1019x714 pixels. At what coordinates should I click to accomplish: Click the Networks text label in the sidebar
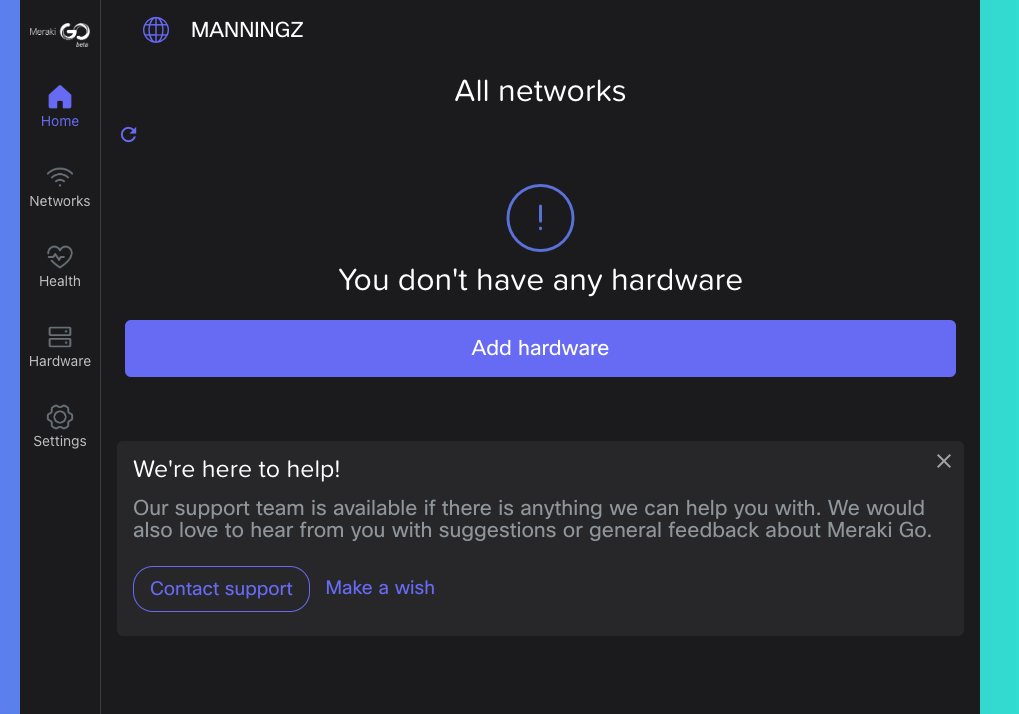coord(60,201)
